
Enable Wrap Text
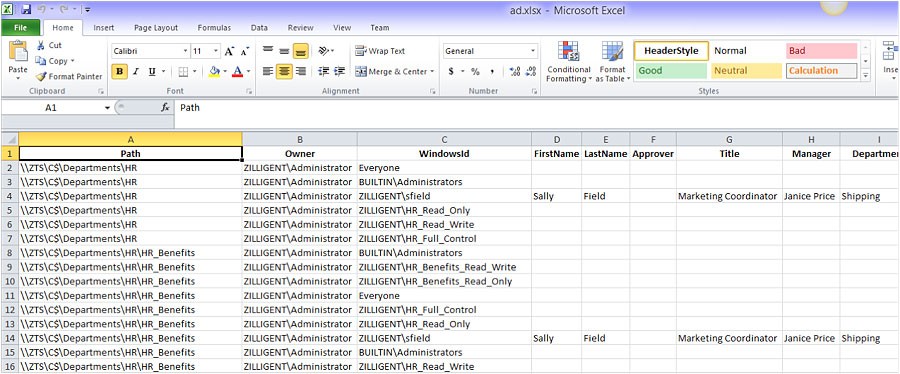point(380,51)
